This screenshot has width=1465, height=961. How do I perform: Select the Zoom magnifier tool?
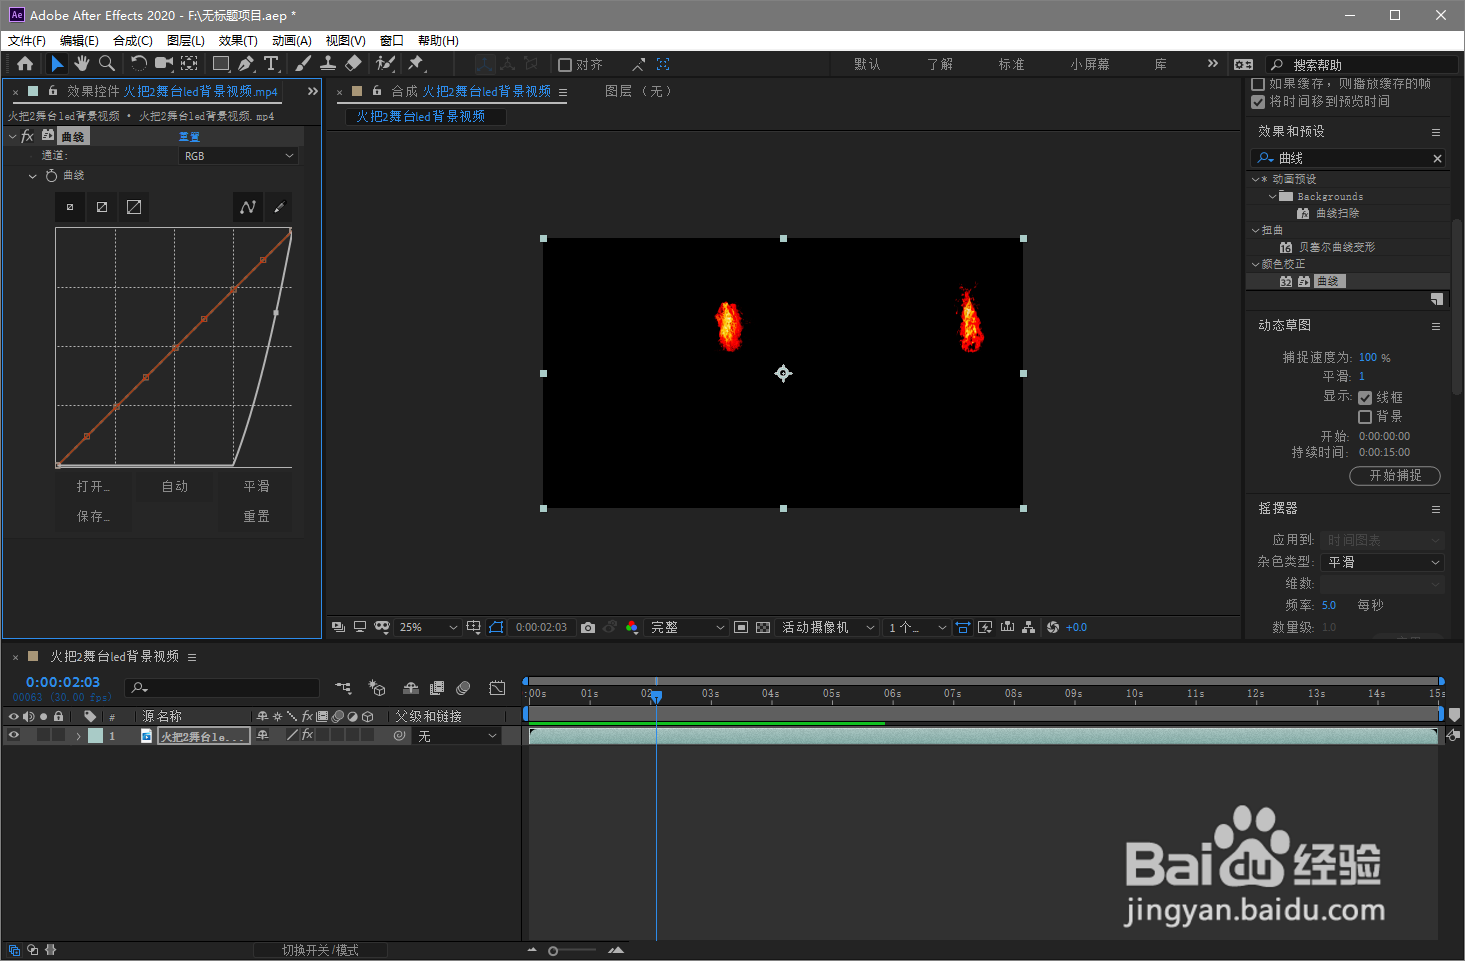[107, 64]
